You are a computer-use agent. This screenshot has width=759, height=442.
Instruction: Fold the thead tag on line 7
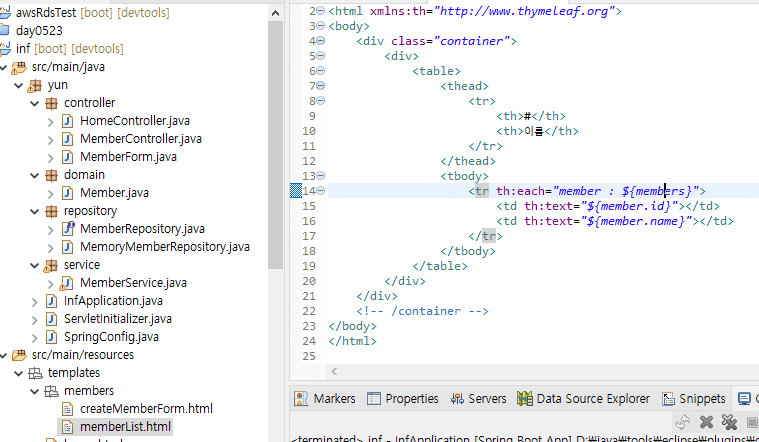(x=320, y=86)
